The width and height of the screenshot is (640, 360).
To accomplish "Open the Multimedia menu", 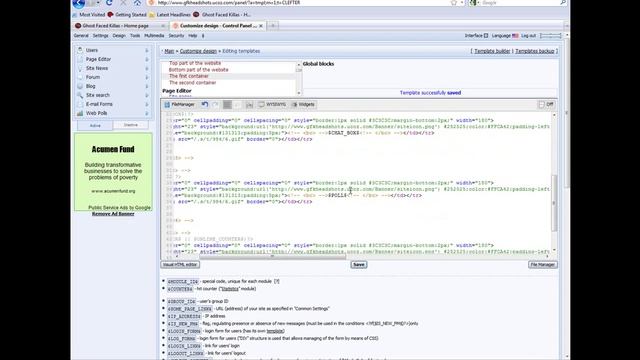I will tap(154, 36).
